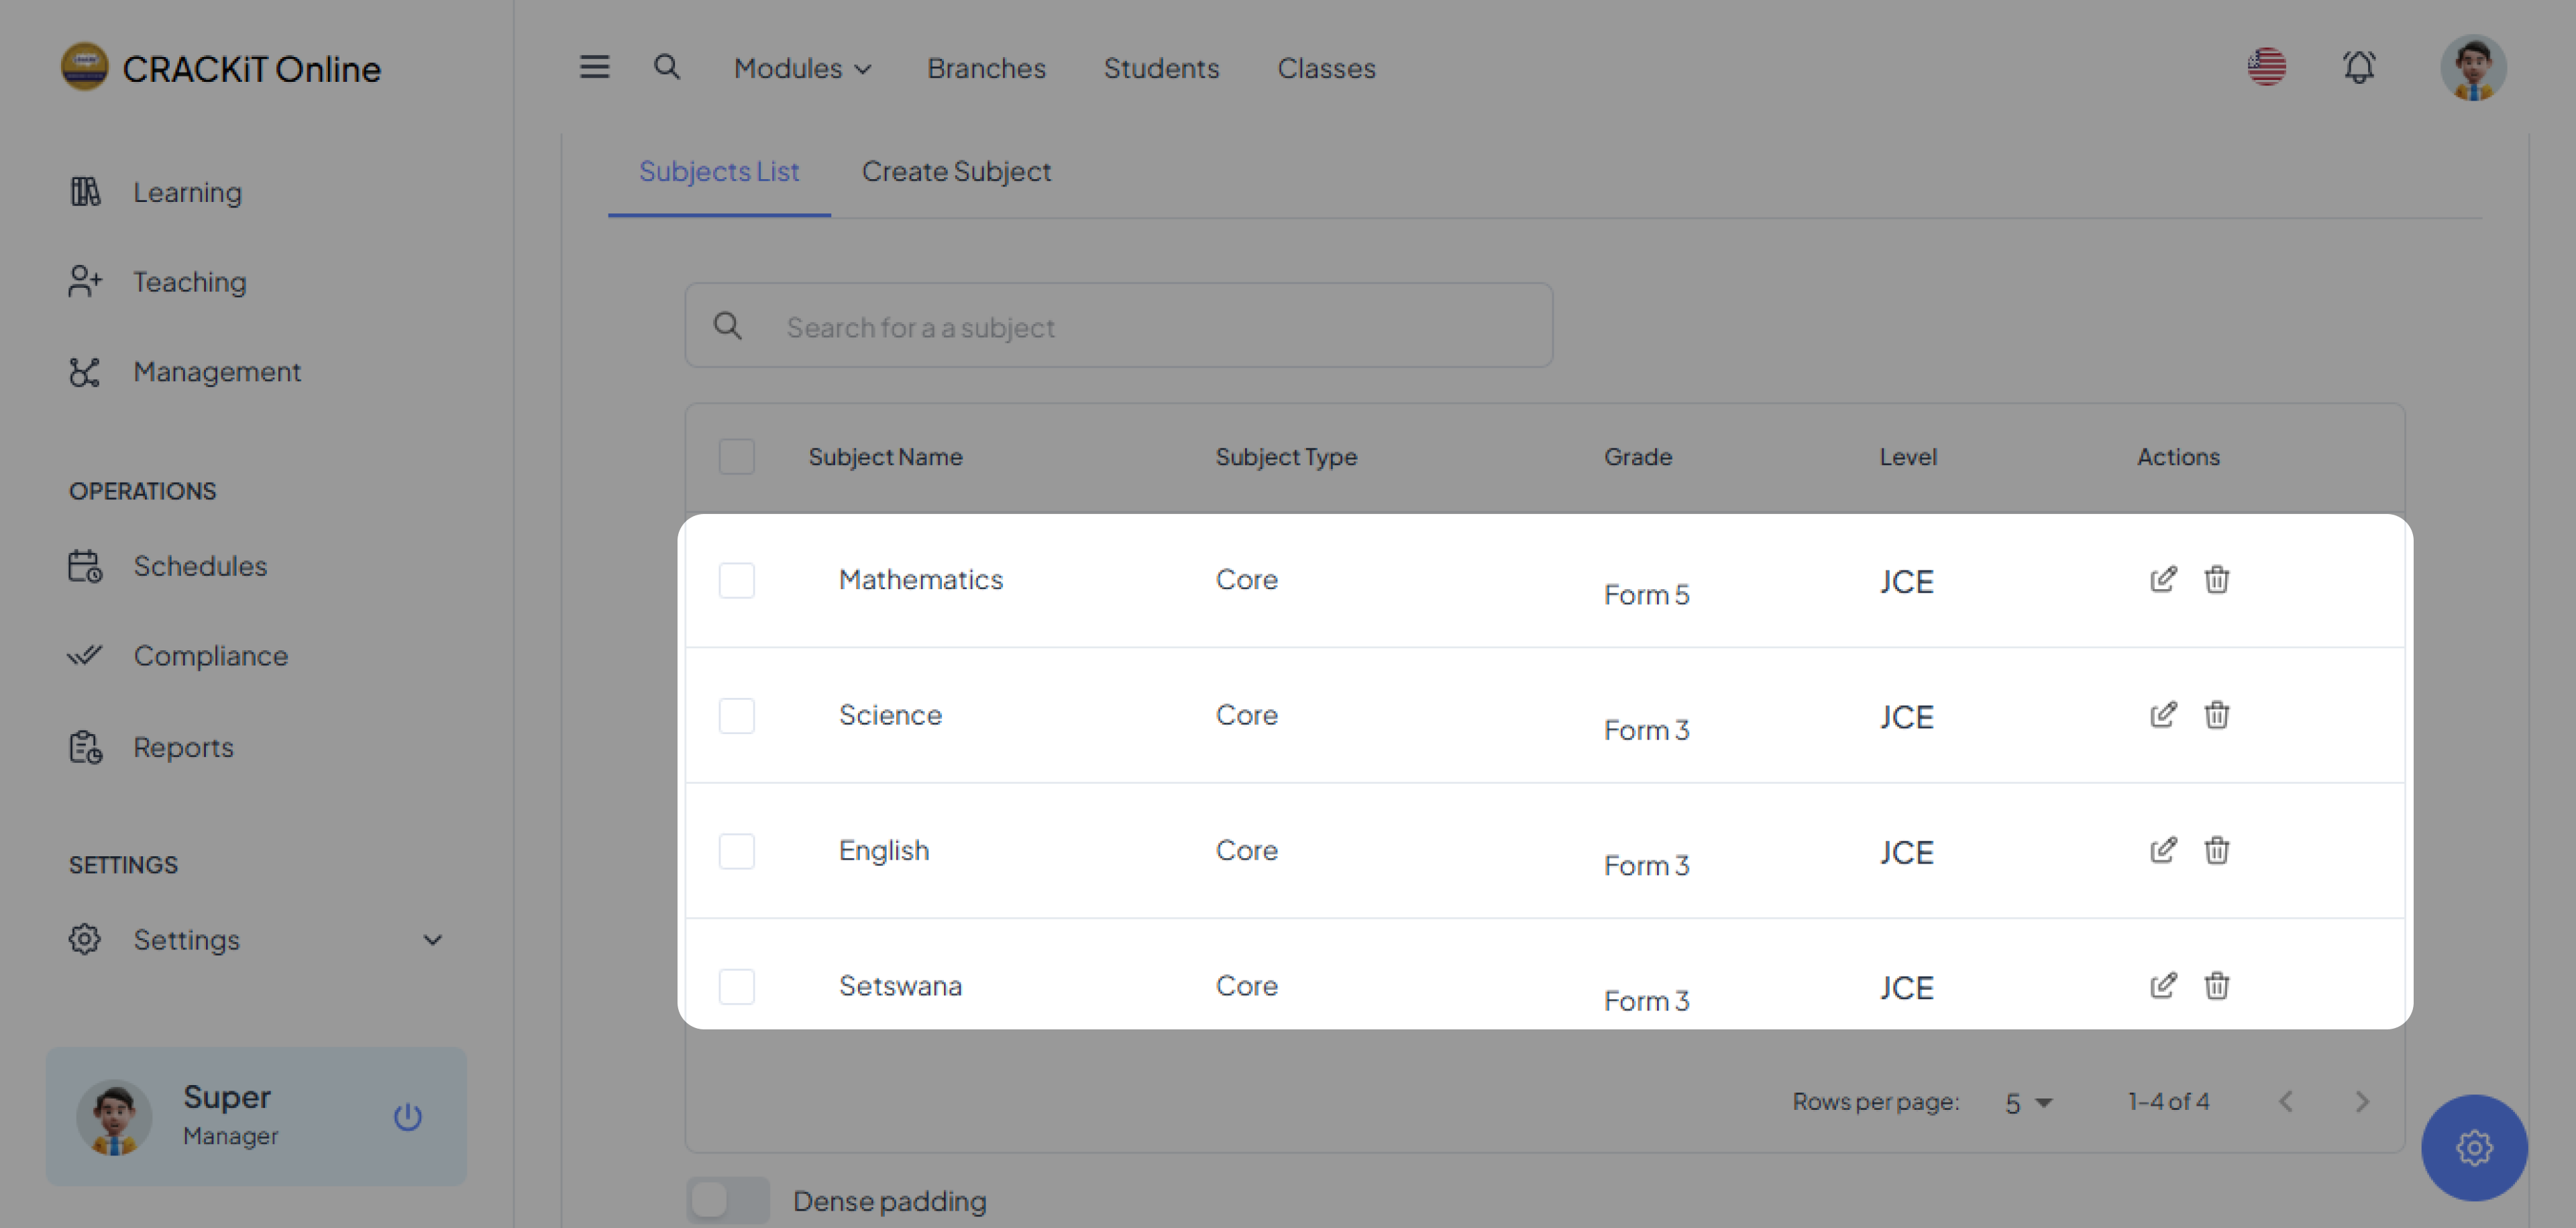This screenshot has width=2576, height=1228.
Task: Click the power logout icon
Action: point(407,1116)
